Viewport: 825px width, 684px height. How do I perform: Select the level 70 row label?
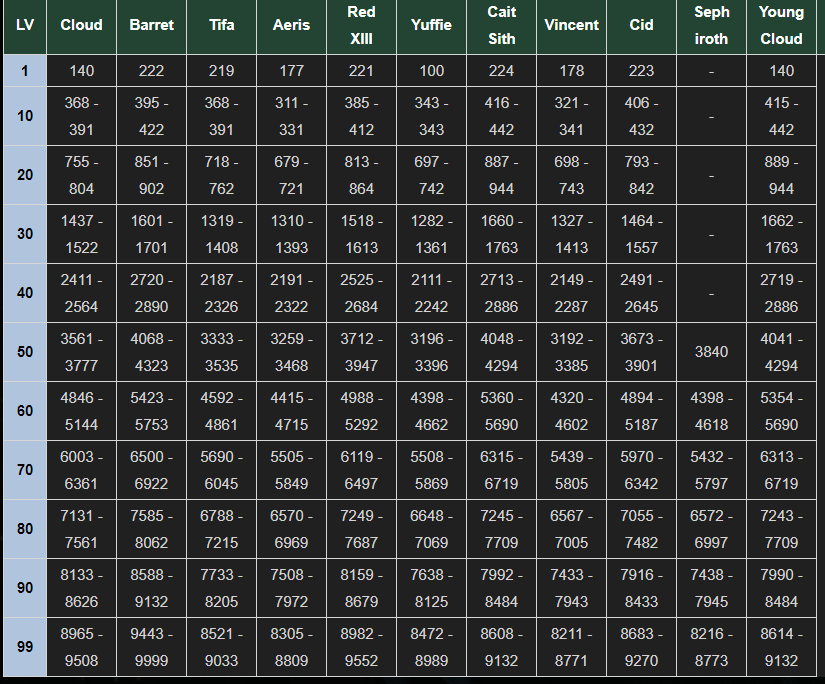point(25,469)
